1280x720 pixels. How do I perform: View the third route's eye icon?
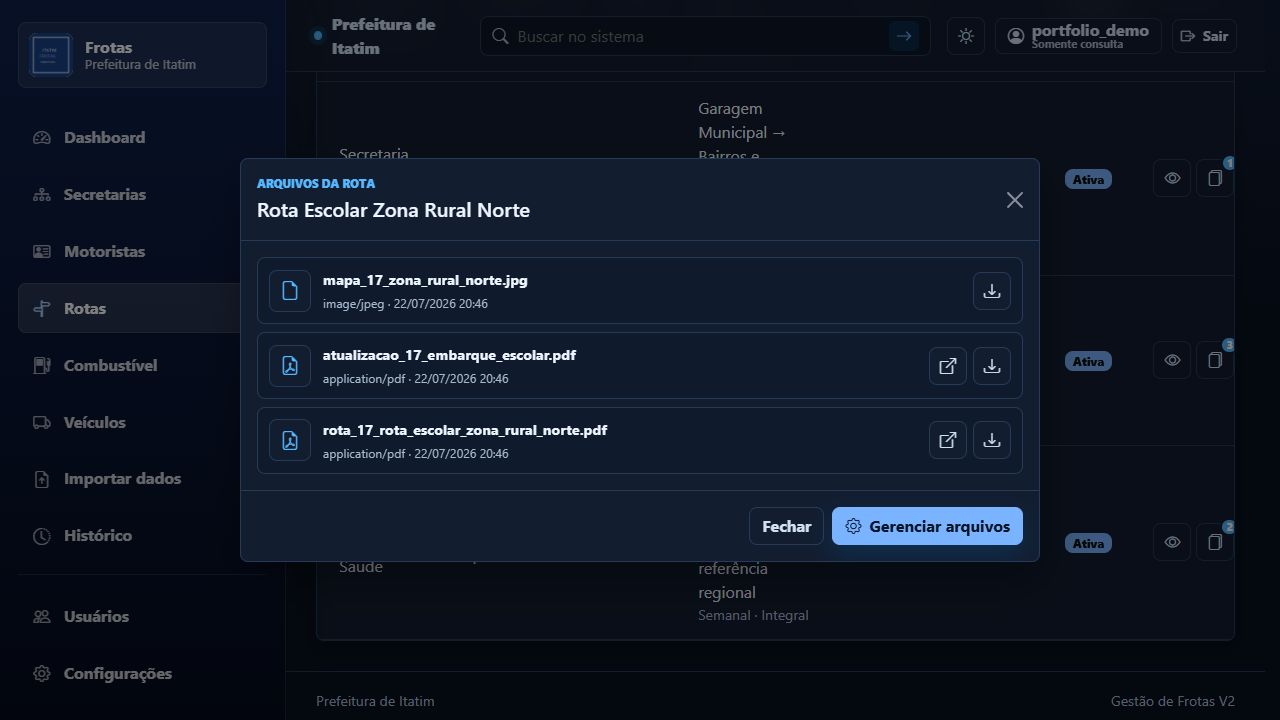(1172, 543)
